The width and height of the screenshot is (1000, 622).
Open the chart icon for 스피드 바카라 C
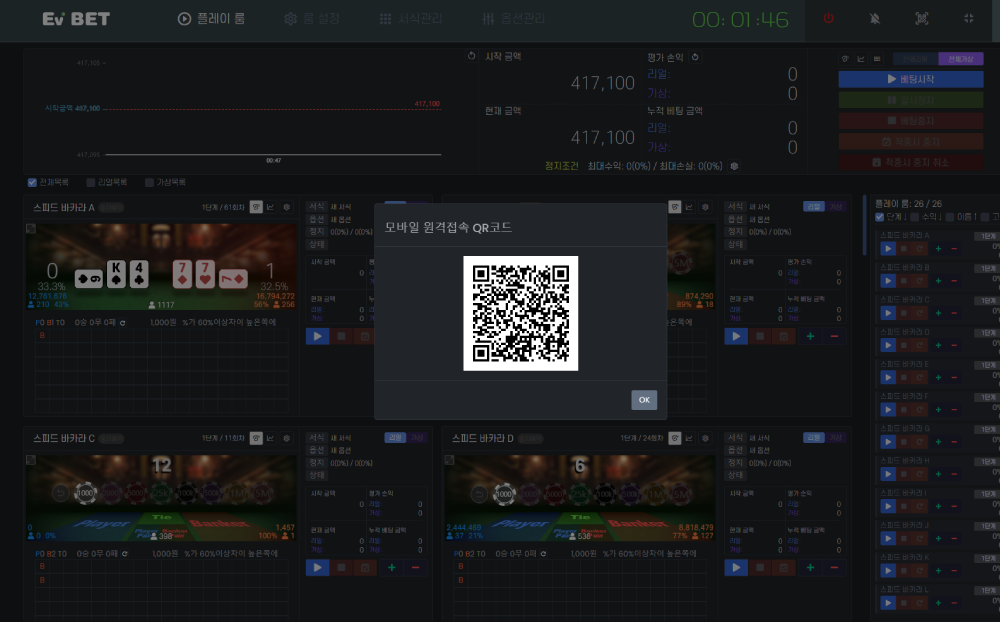click(x=270, y=438)
